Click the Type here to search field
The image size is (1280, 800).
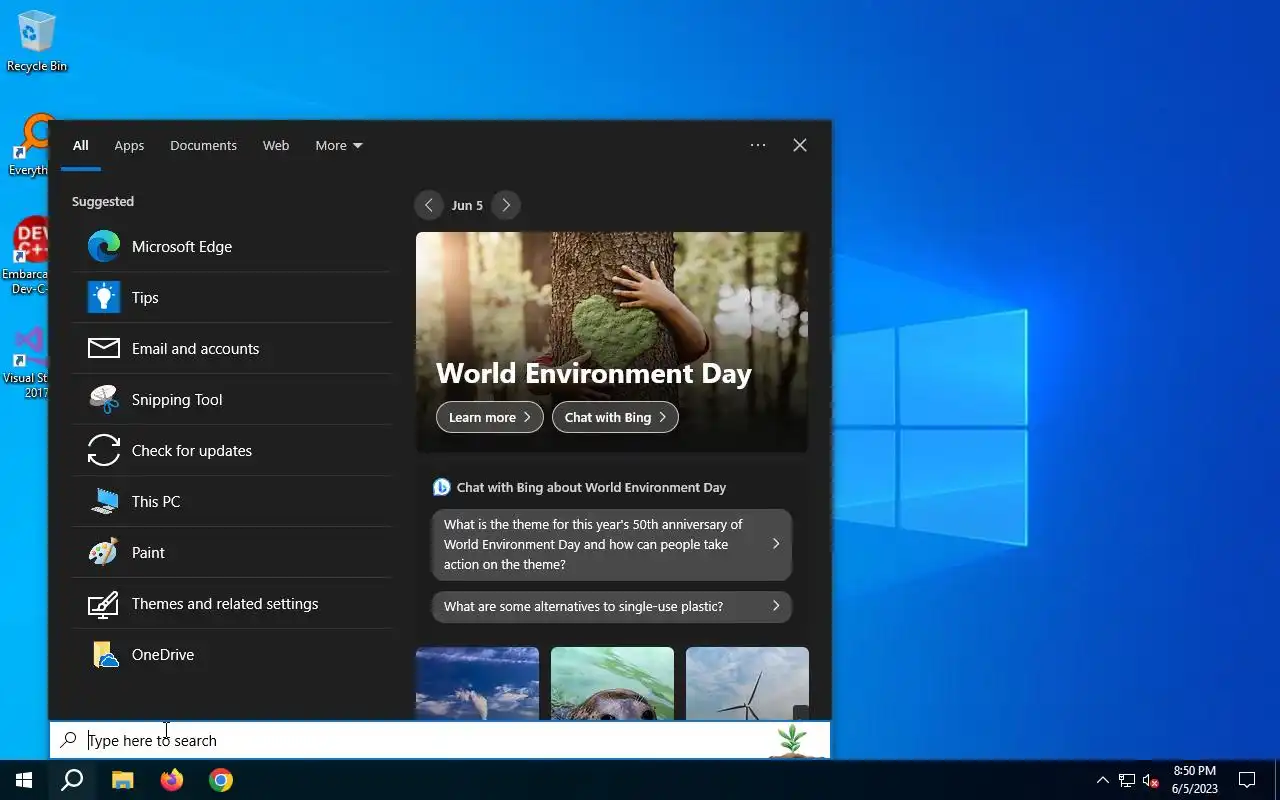tap(440, 740)
